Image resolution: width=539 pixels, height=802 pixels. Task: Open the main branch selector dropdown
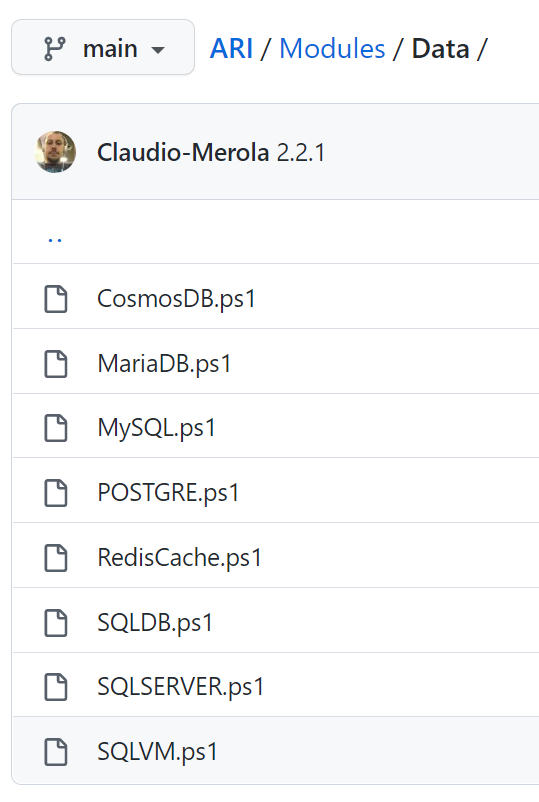tap(103, 48)
